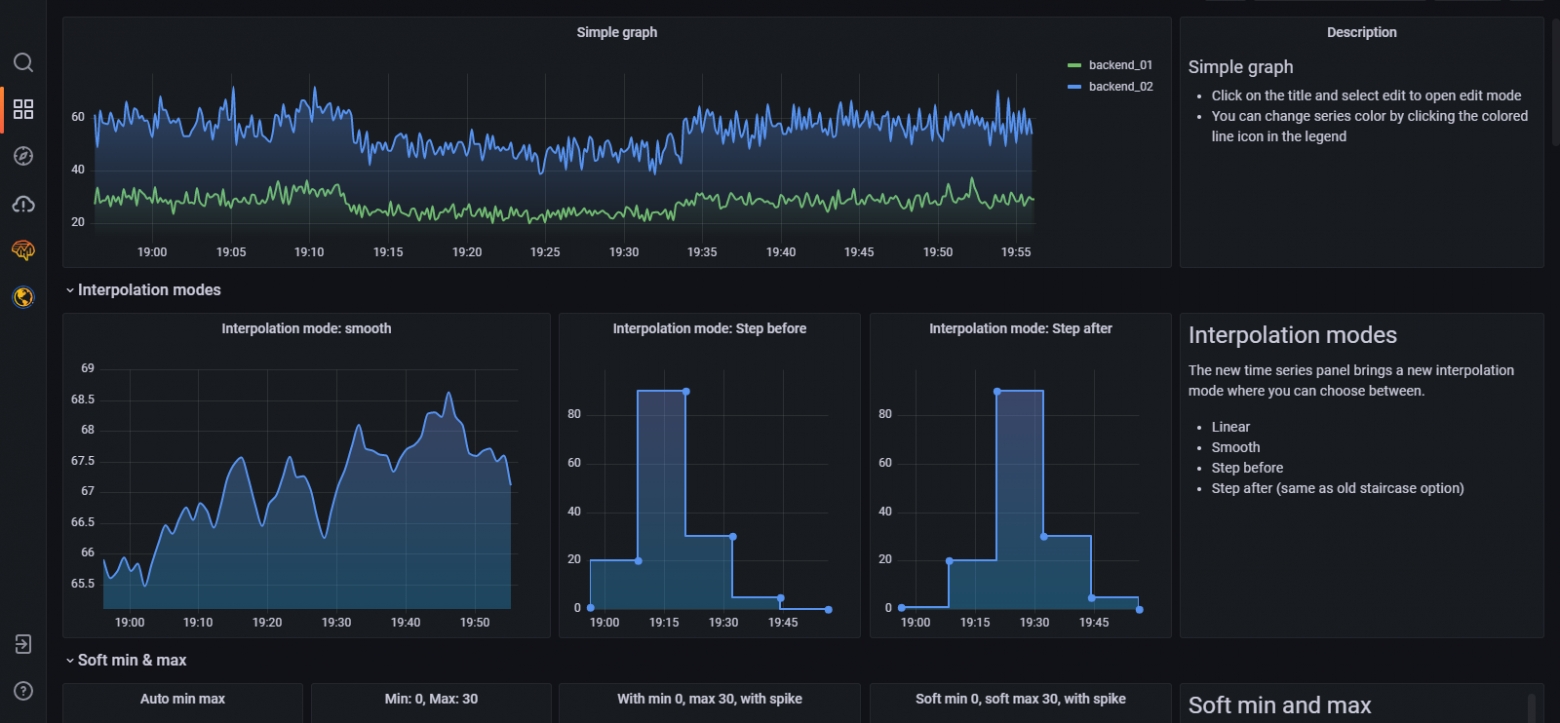Click the sign-in arrow icon
This screenshot has height=723, width=1560.
coord(23,644)
